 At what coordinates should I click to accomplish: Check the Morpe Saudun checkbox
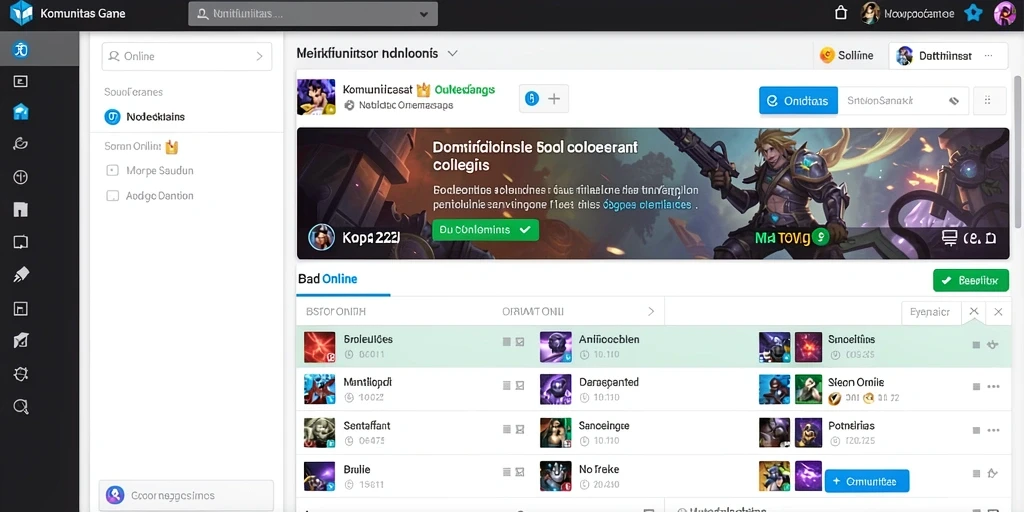click(112, 170)
